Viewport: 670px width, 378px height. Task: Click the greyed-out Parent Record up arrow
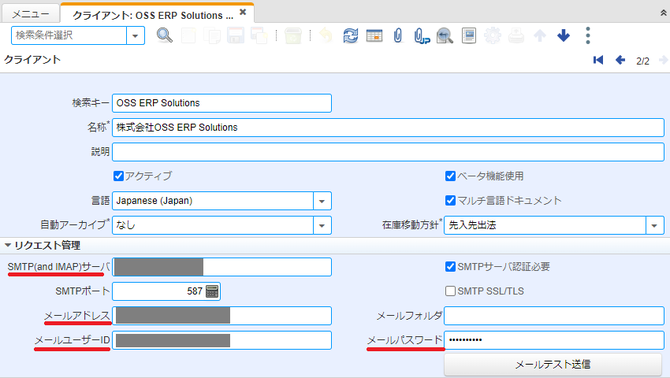[x=540, y=35]
